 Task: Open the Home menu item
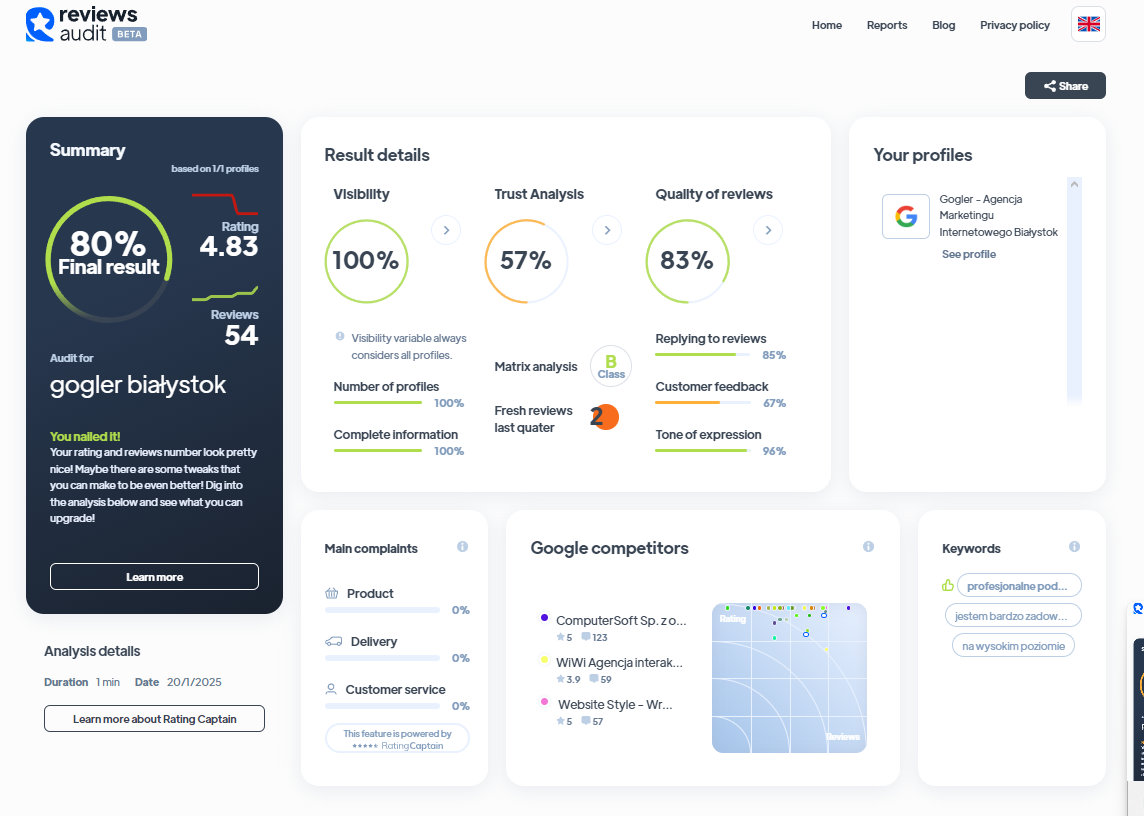click(827, 25)
